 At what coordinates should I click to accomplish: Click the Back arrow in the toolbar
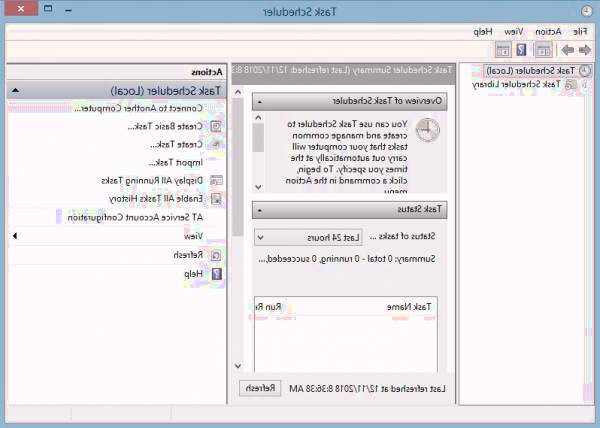[x=585, y=50]
